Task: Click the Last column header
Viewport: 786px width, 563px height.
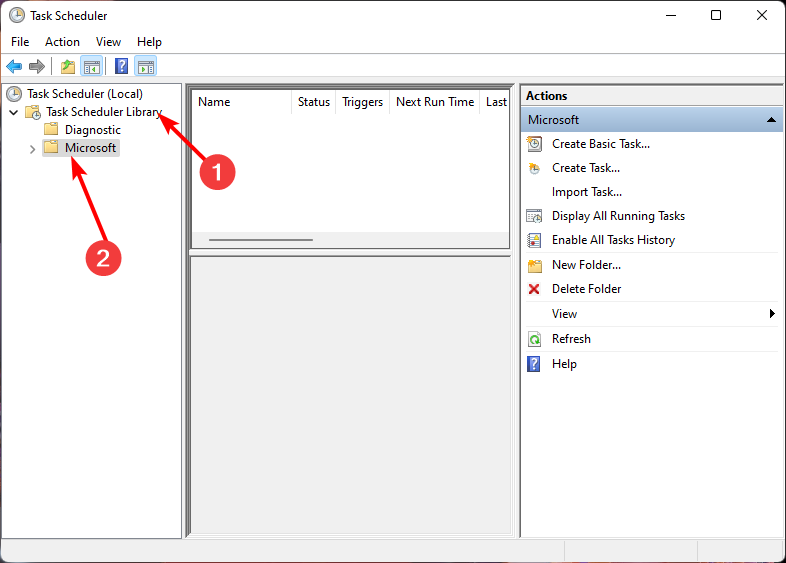Action: (495, 102)
